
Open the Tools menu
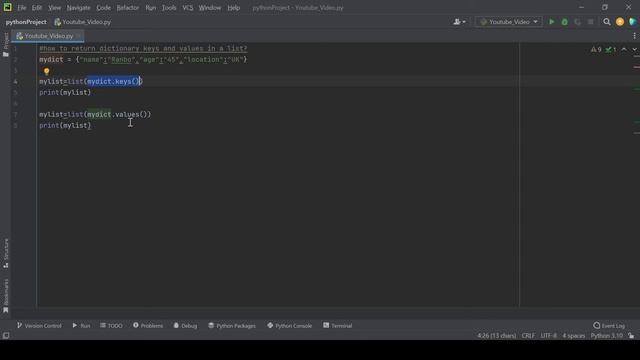pos(169,8)
